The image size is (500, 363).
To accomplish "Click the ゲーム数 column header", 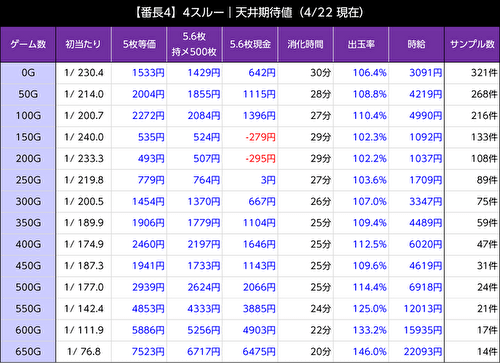I will 28,44.
